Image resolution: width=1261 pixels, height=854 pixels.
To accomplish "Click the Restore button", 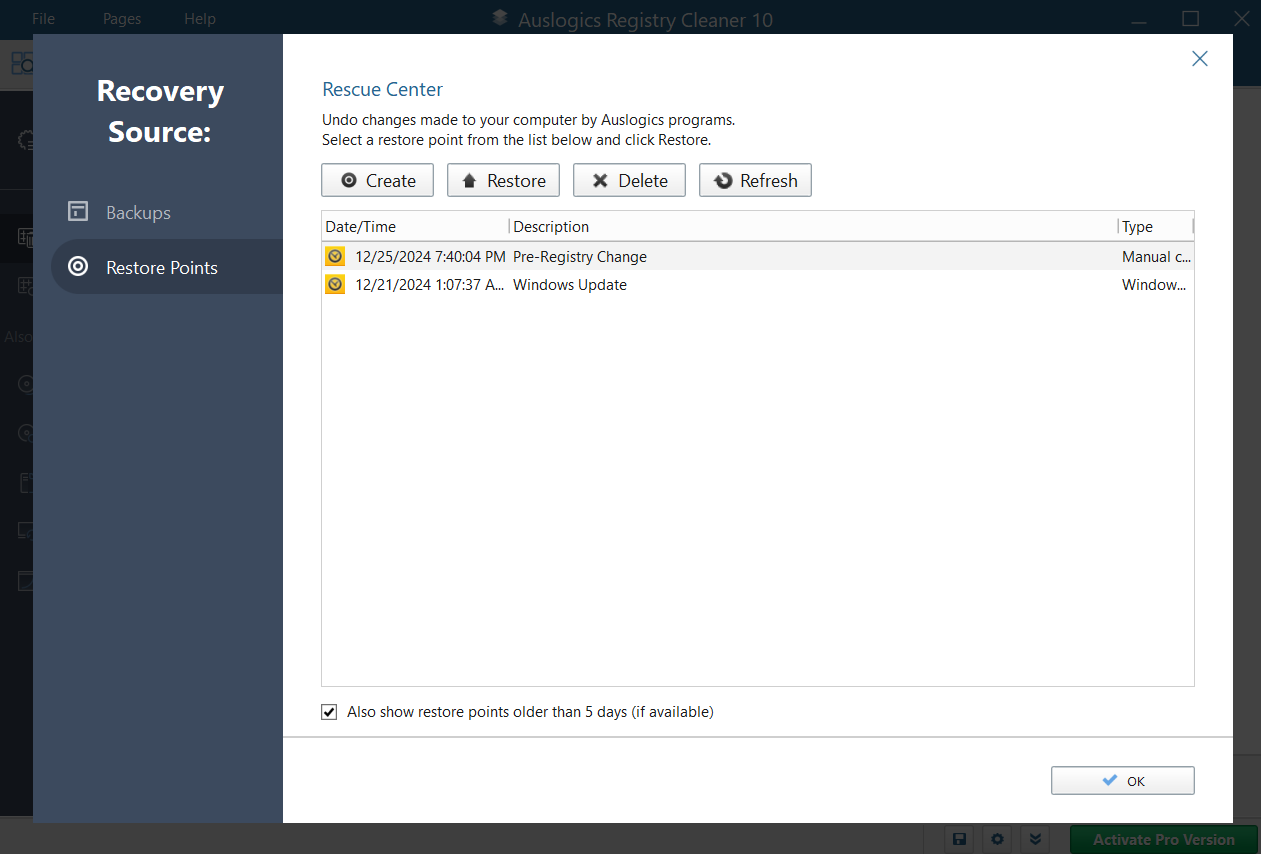I will (503, 180).
